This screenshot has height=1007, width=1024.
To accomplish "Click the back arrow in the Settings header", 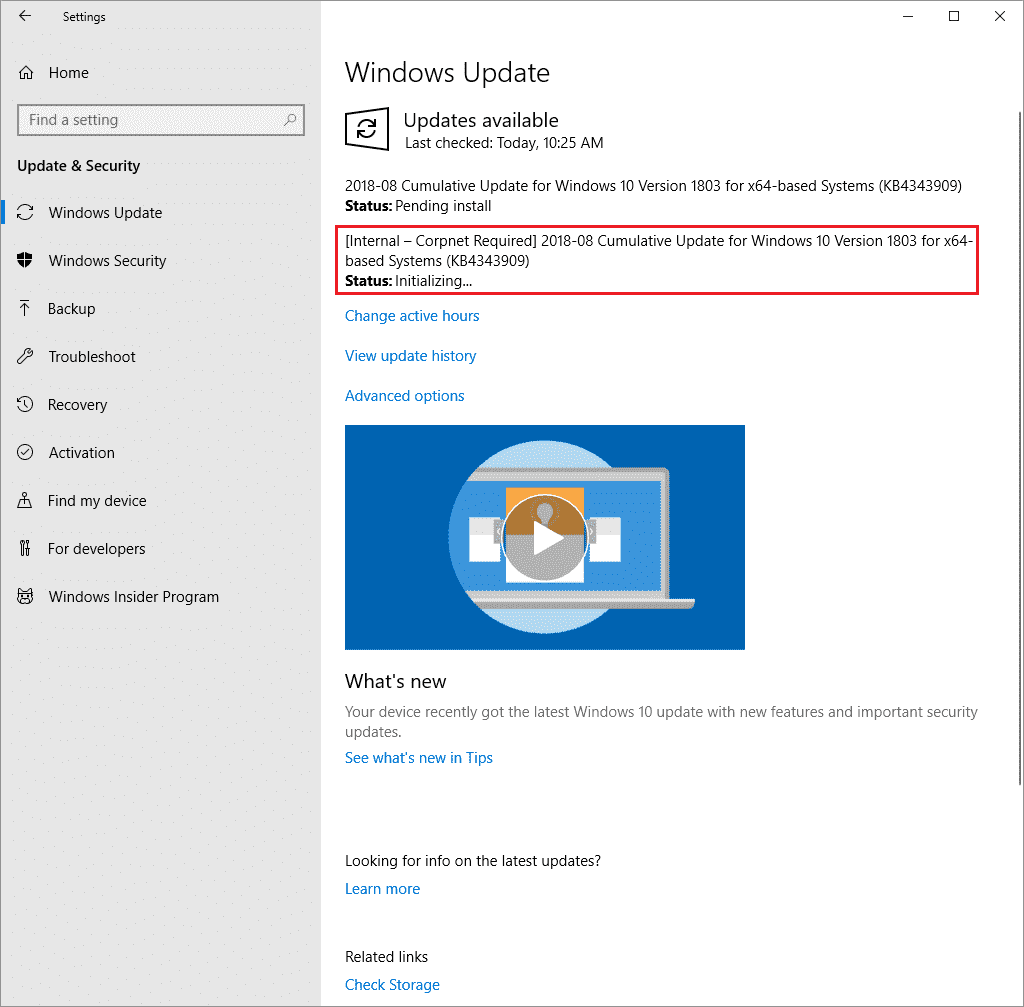I will pyautogui.click(x=25, y=16).
